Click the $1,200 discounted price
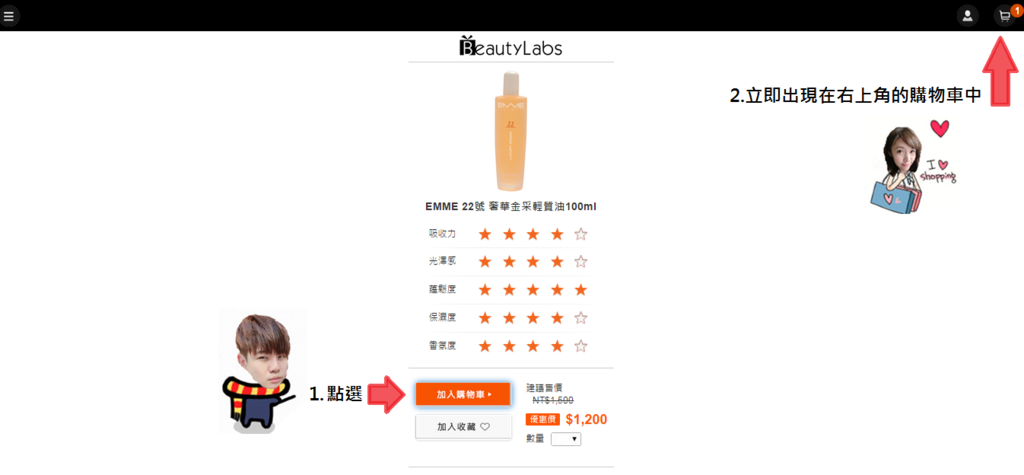Viewport: 1024px width, 475px height. click(x=586, y=419)
